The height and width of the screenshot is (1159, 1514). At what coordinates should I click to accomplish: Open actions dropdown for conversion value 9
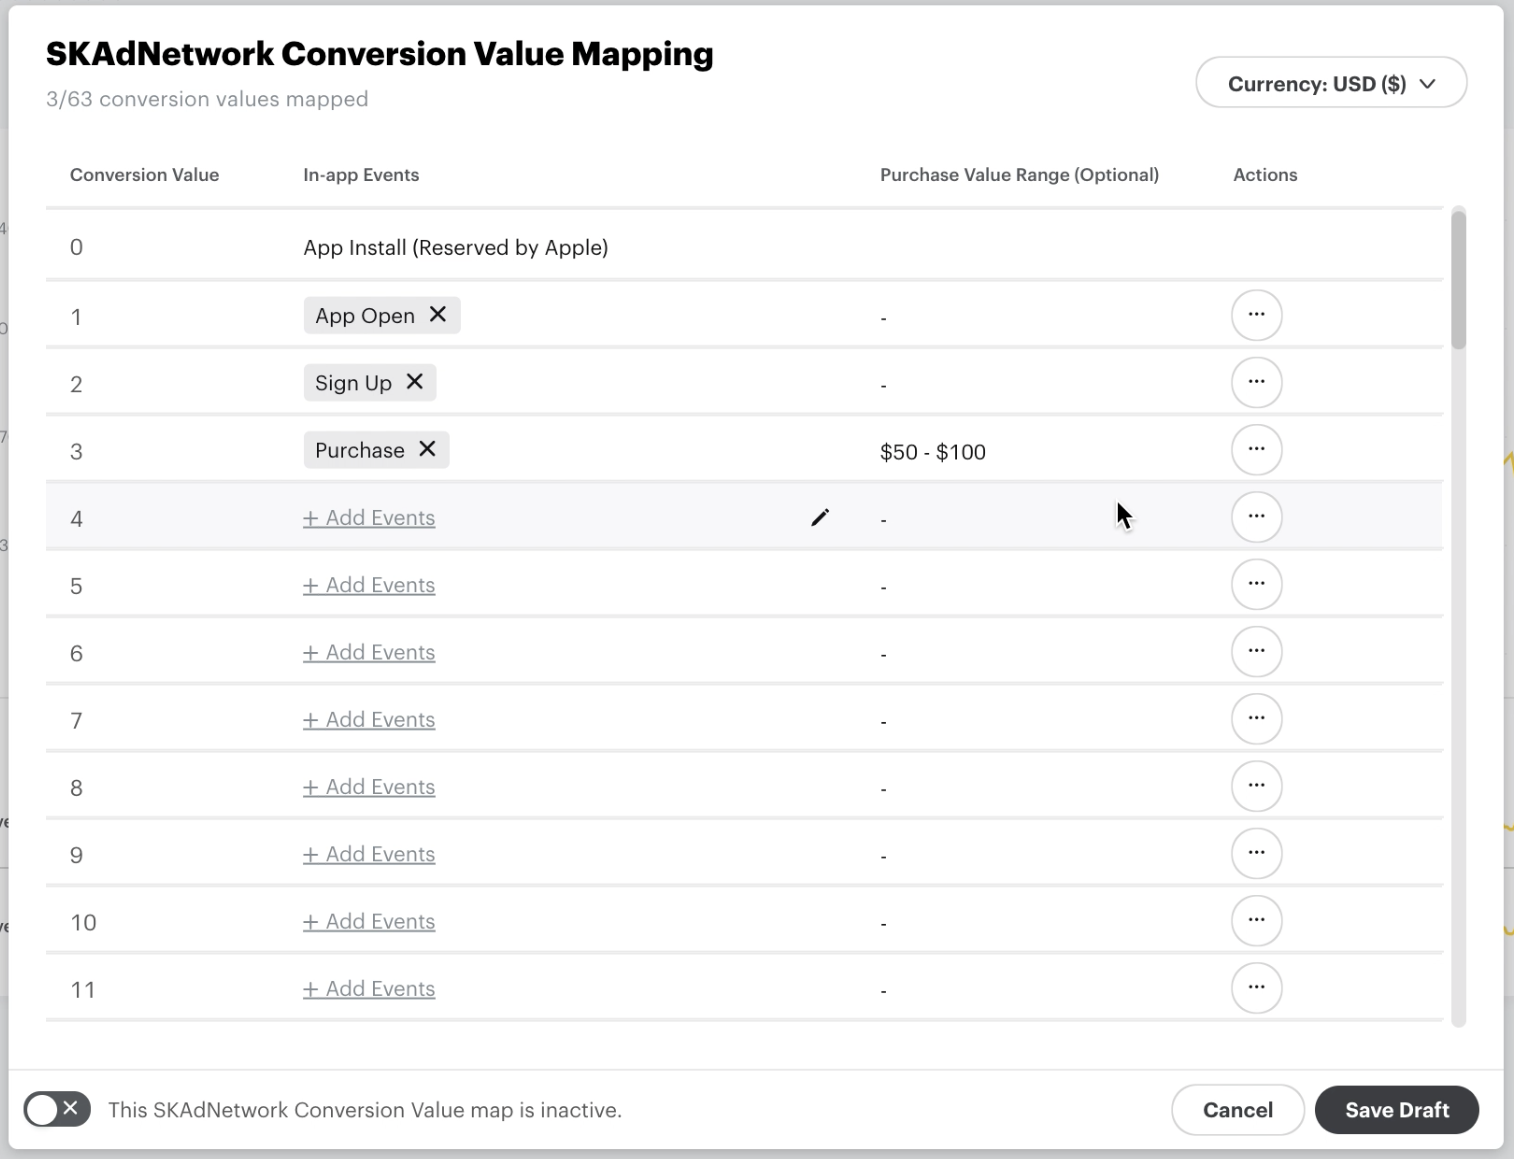point(1257,853)
